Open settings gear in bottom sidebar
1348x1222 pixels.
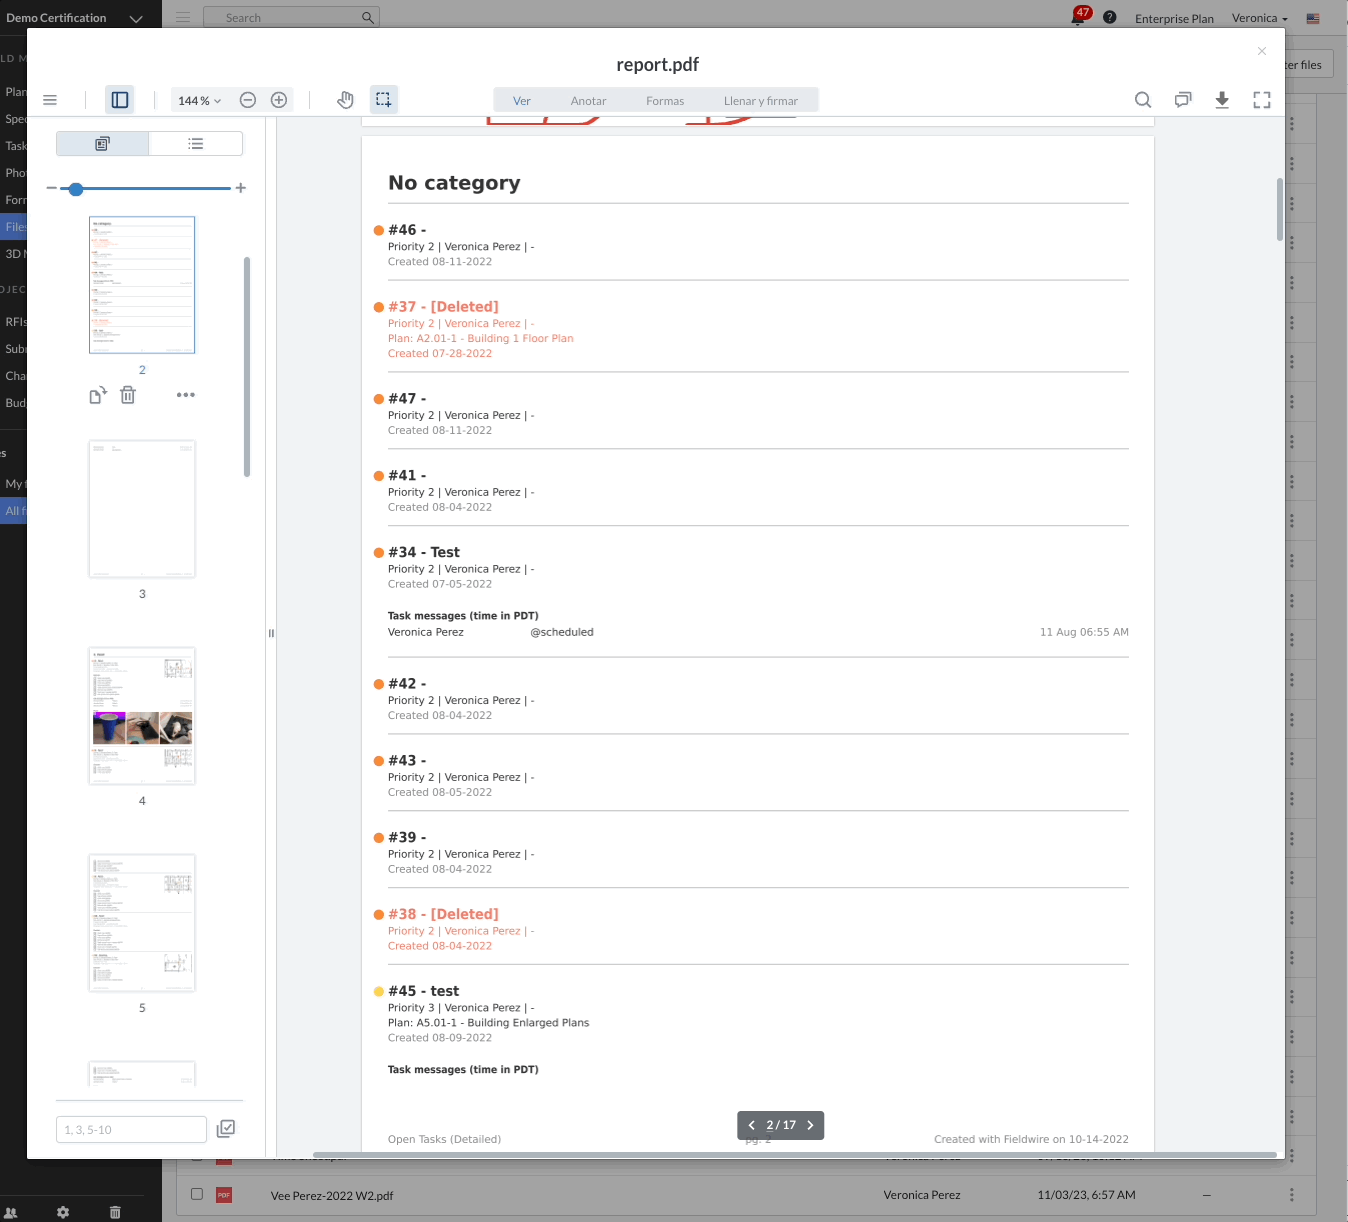click(63, 1212)
